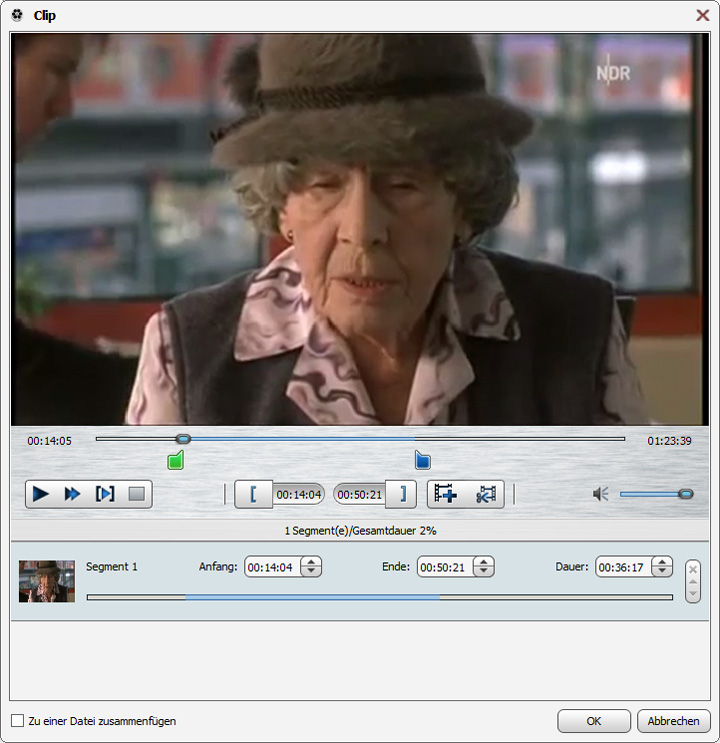720x743 pixels.
Task: Click the Segment 1 range progress bar
Action: click(380, 598)
